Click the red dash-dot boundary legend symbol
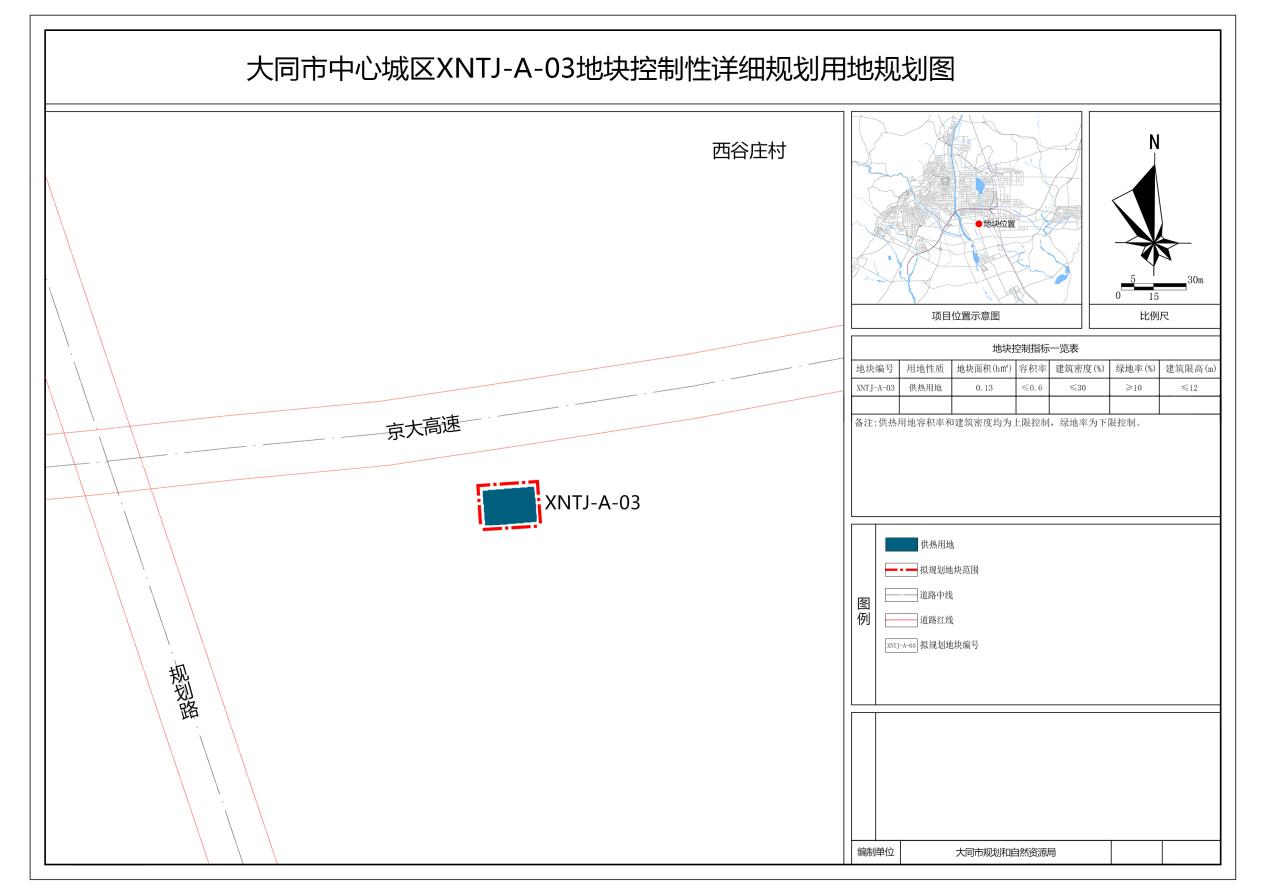Image resolution: width=1266 pixels, height=895 pixels. click(x=901, y=570)
